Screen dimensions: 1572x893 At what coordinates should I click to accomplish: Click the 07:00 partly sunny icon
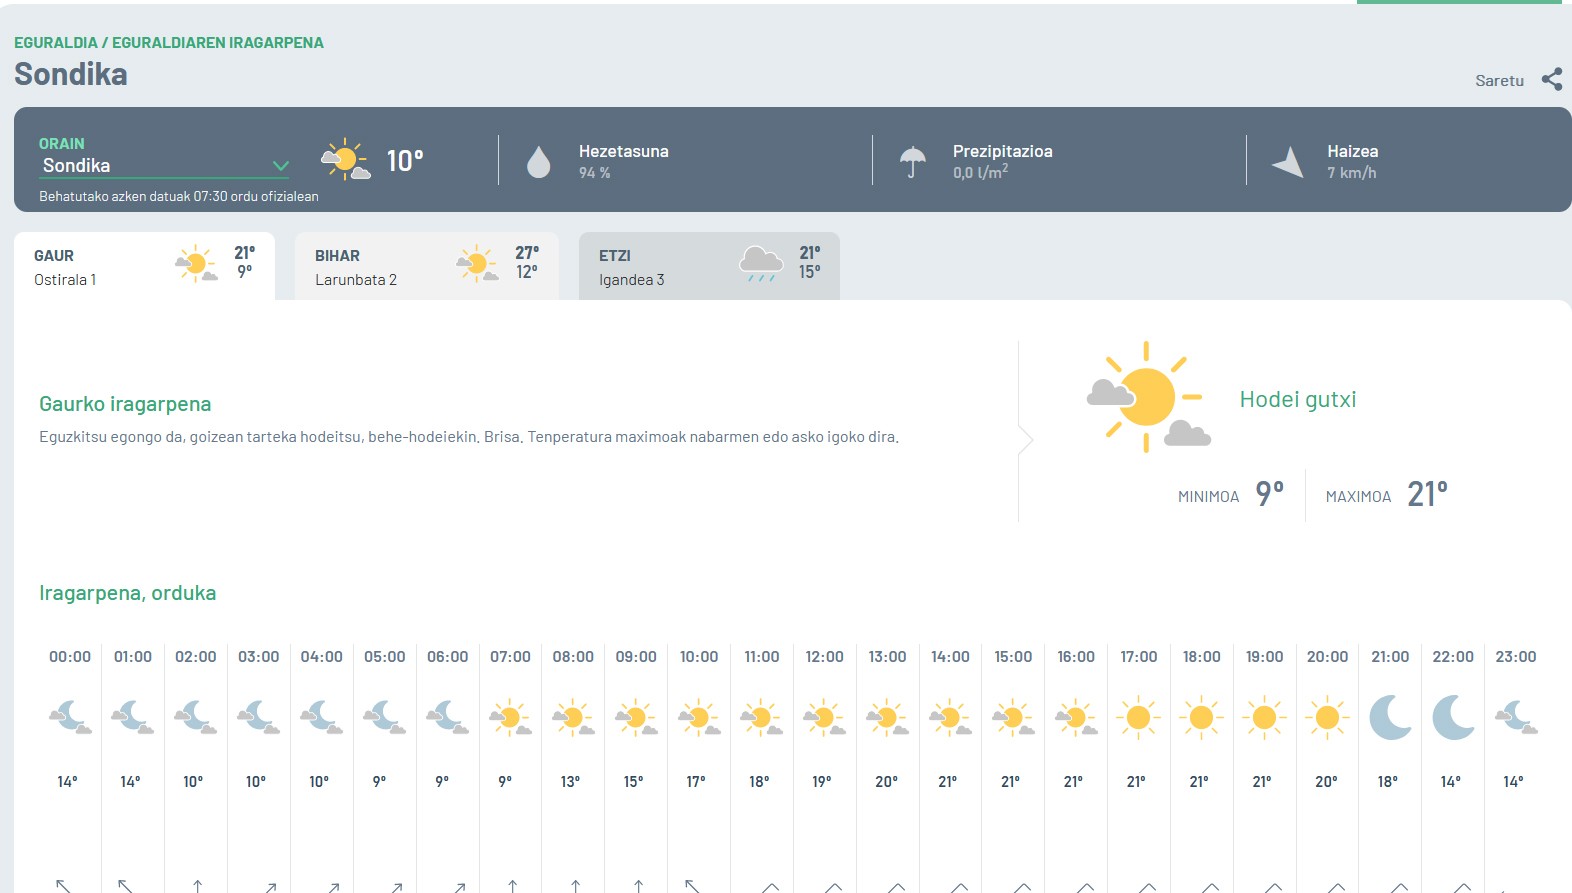click(510, 717)
